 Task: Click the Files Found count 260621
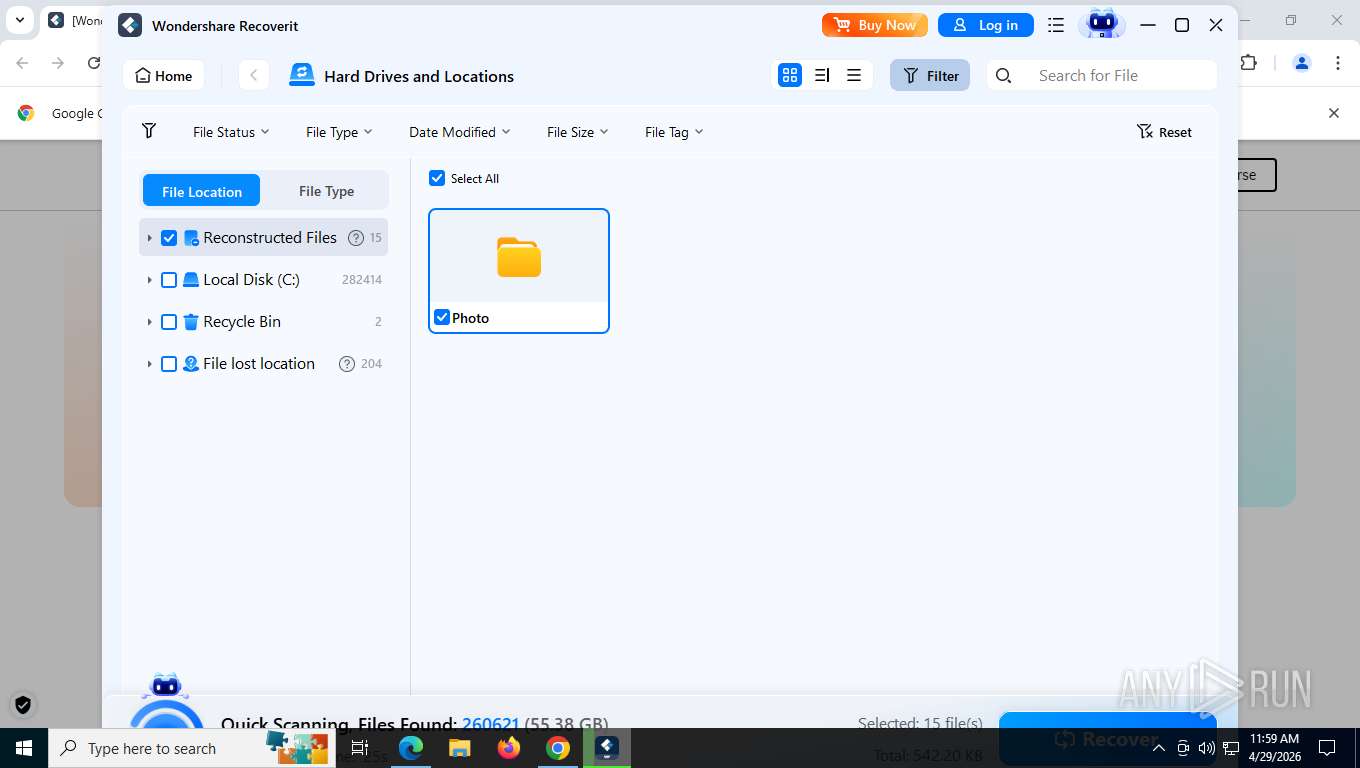tap(490, 724)
